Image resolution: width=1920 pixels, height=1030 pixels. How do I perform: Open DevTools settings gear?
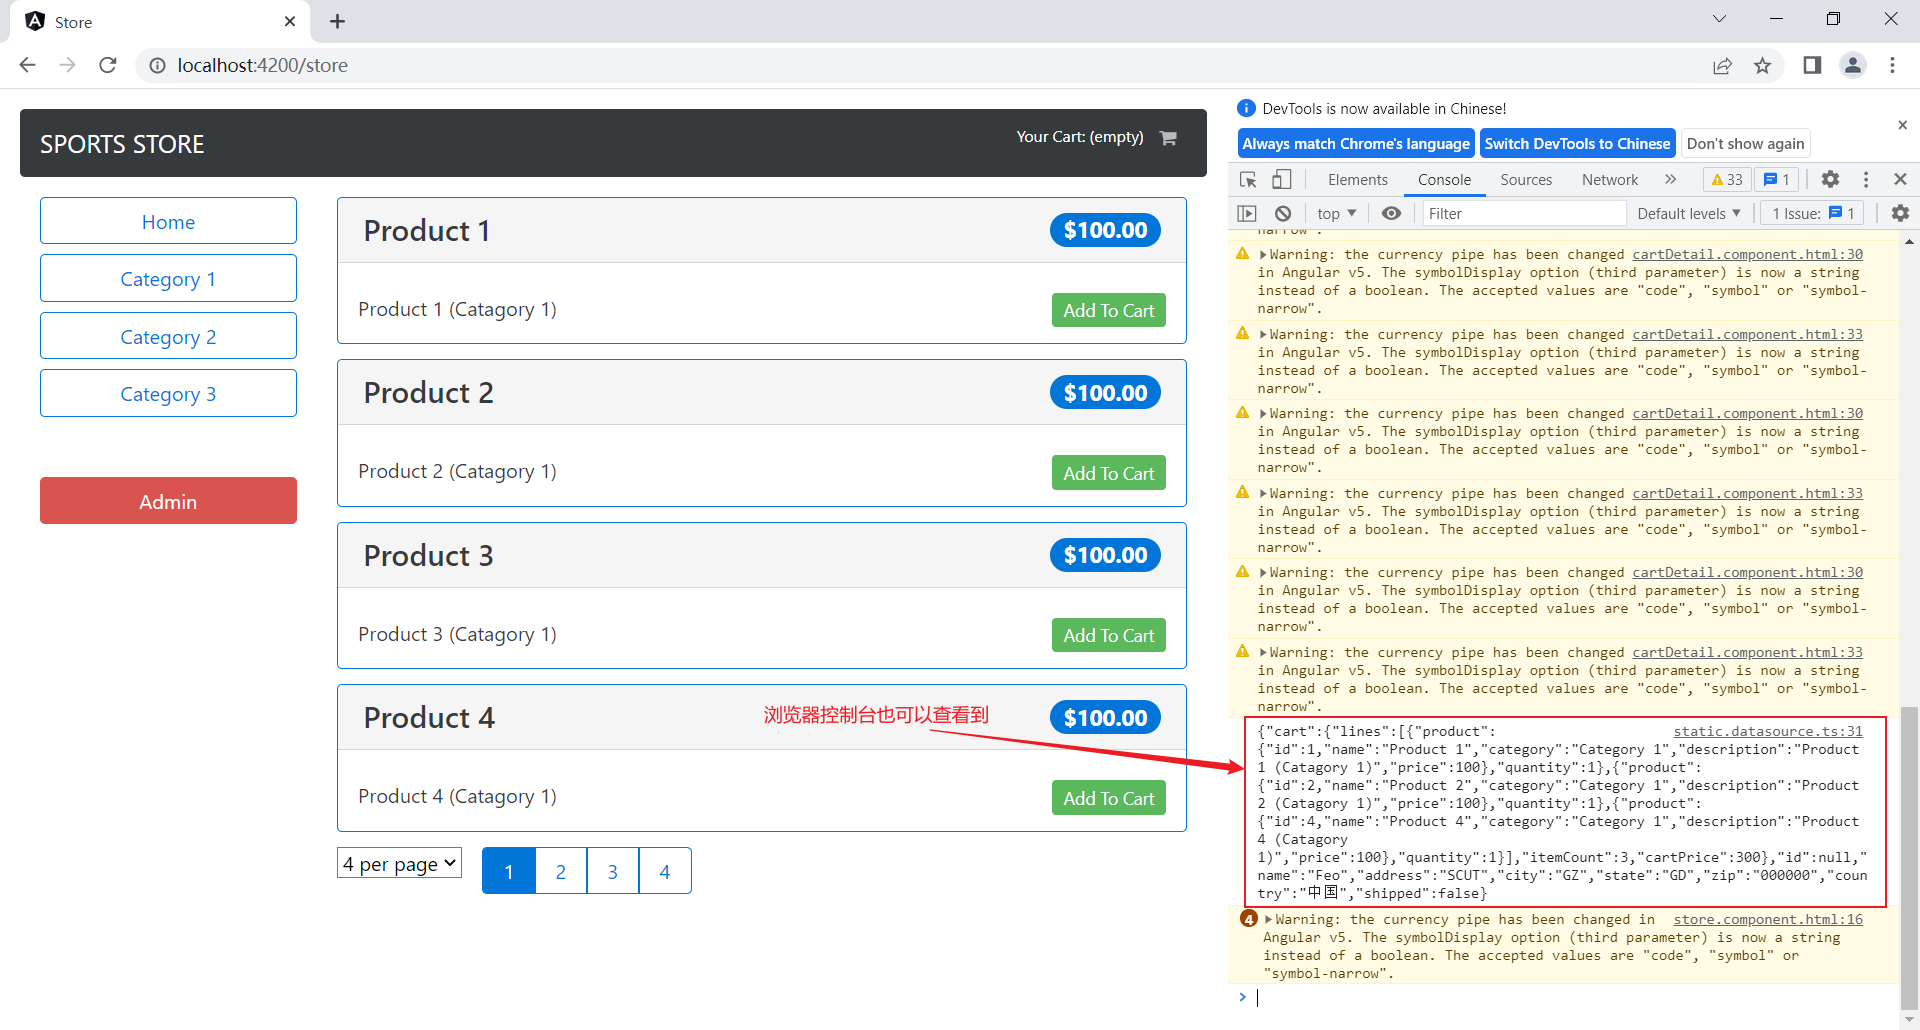pyautogui.click(x=1830, y=180)
